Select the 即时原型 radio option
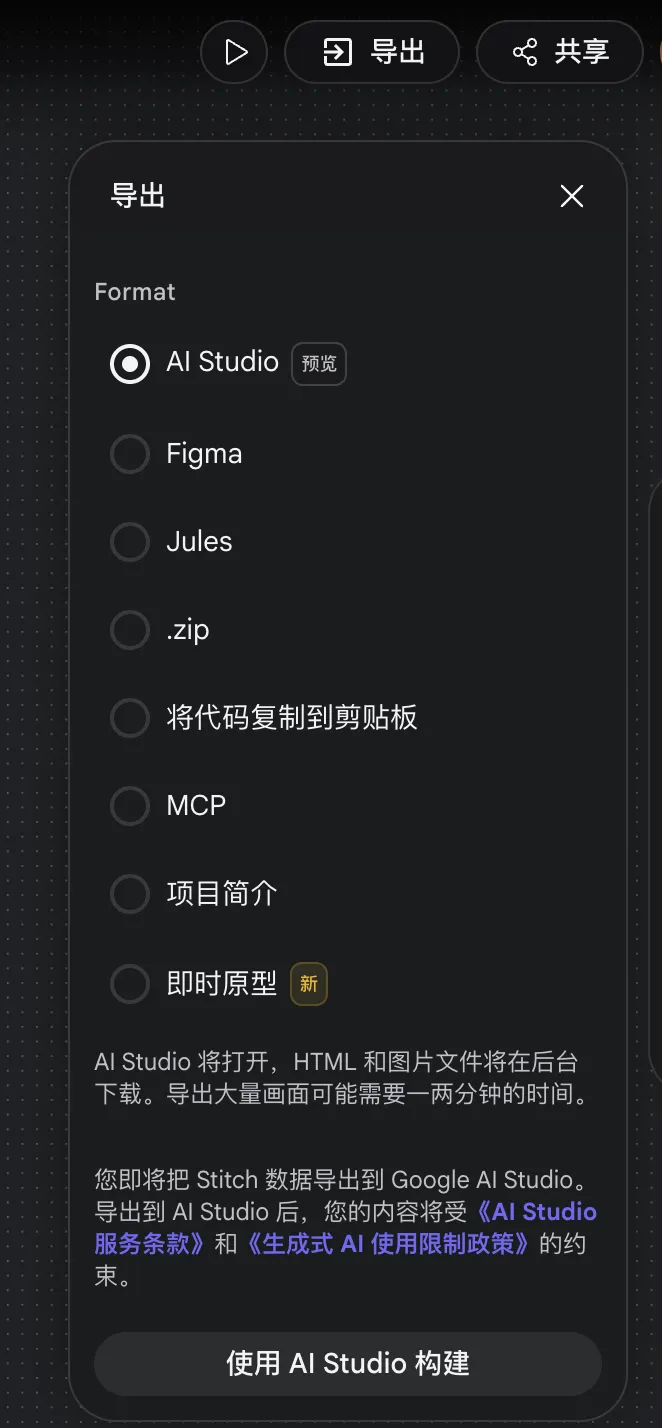 click(x=130, y=984)
